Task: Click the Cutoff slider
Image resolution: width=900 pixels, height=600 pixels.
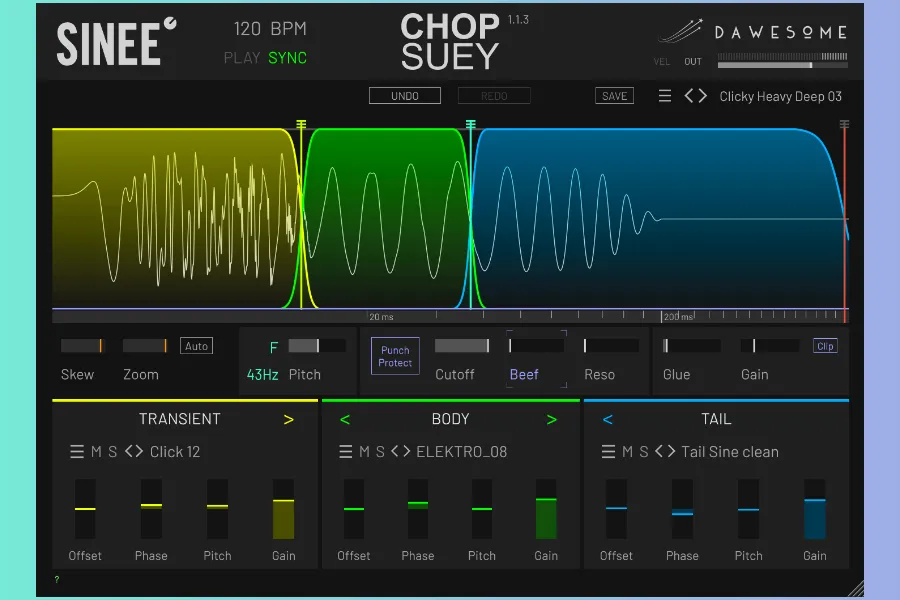Action: pos(462,346)
